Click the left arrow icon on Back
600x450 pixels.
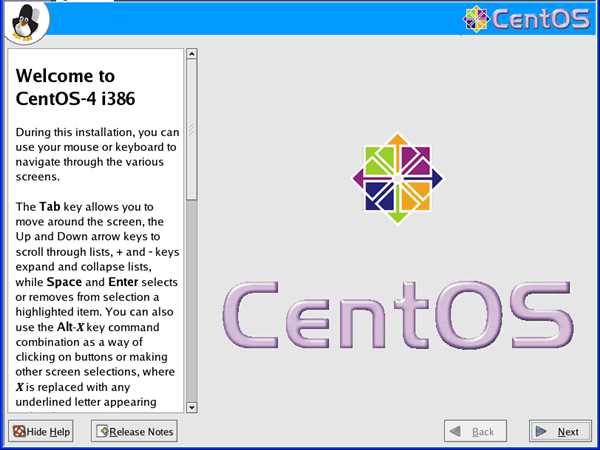[455, 431]
